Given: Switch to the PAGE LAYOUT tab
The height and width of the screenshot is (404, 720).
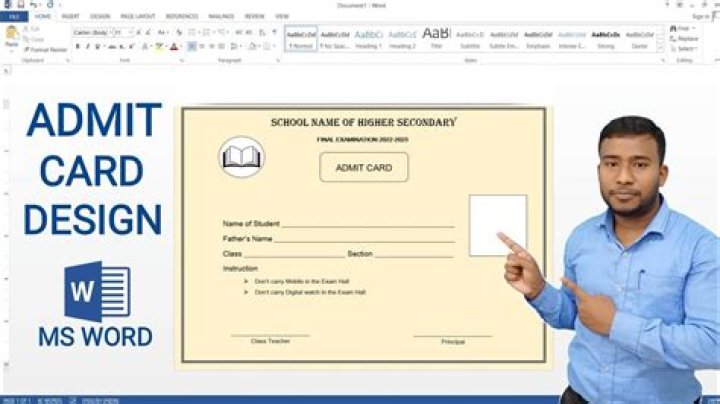Looking at the screenshot, I should (x=135, y=16).
